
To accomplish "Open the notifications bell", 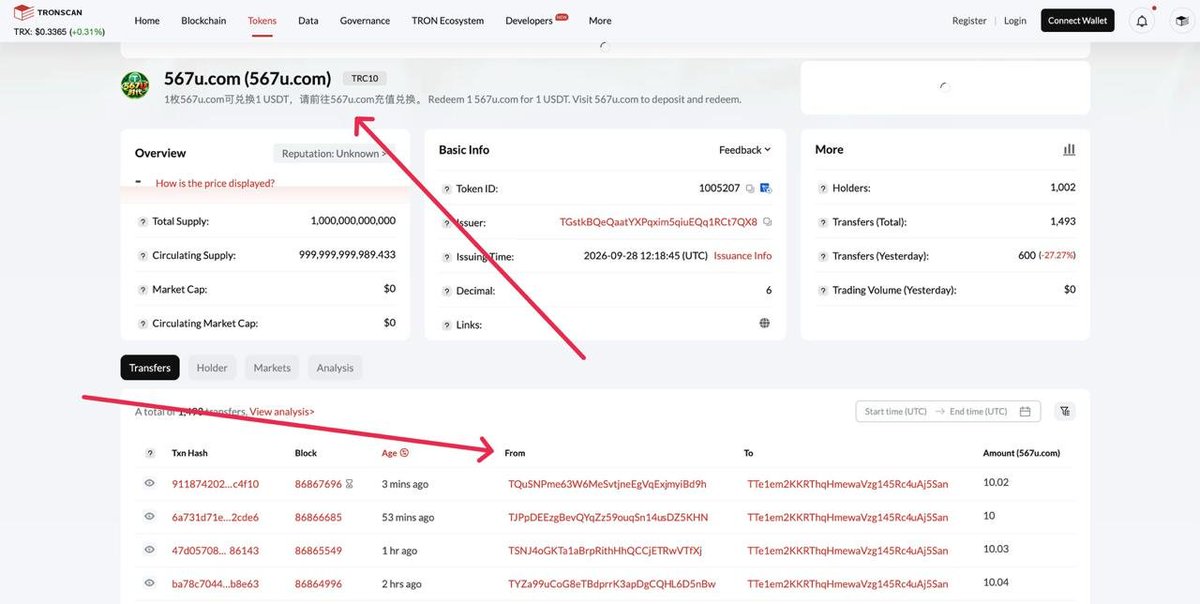I will point(1142,21).
